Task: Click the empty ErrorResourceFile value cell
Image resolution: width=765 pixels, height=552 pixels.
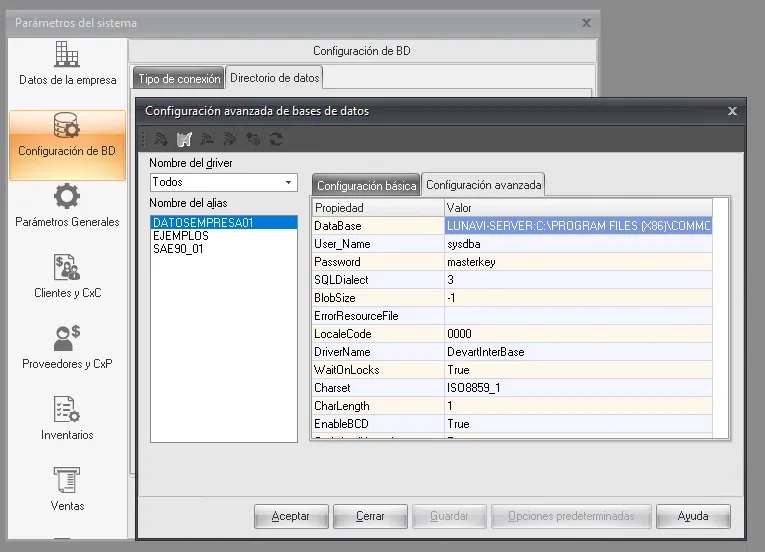Action: point(578,316)
